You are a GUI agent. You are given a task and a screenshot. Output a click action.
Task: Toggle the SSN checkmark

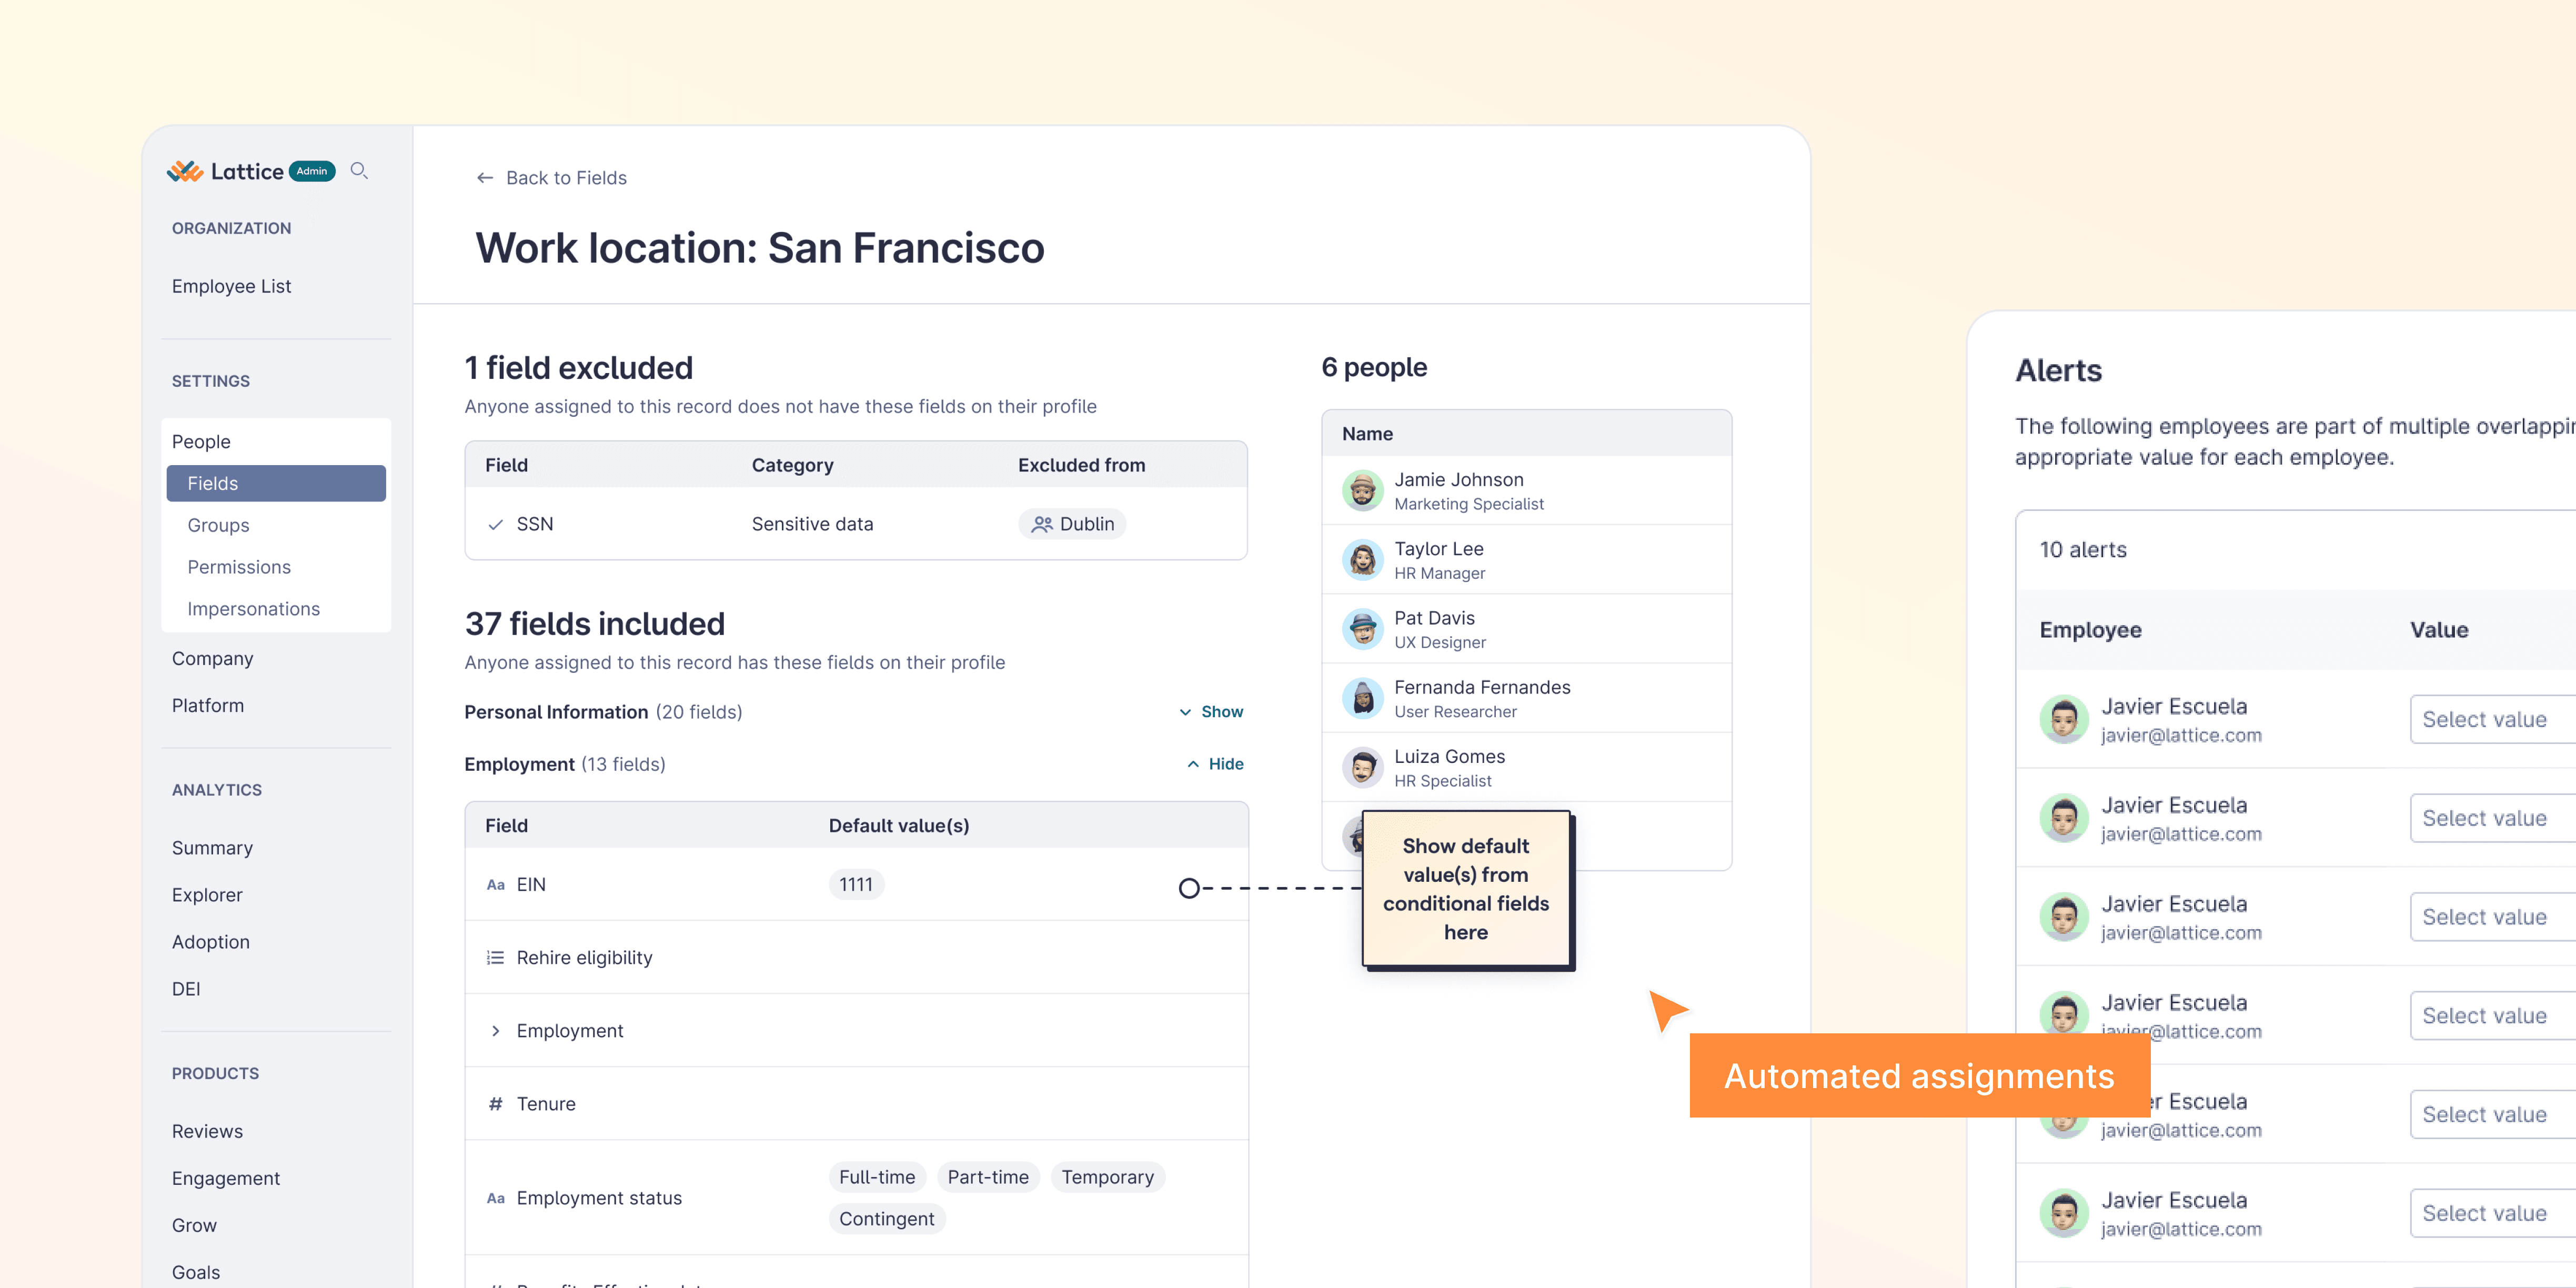[495, 524]
